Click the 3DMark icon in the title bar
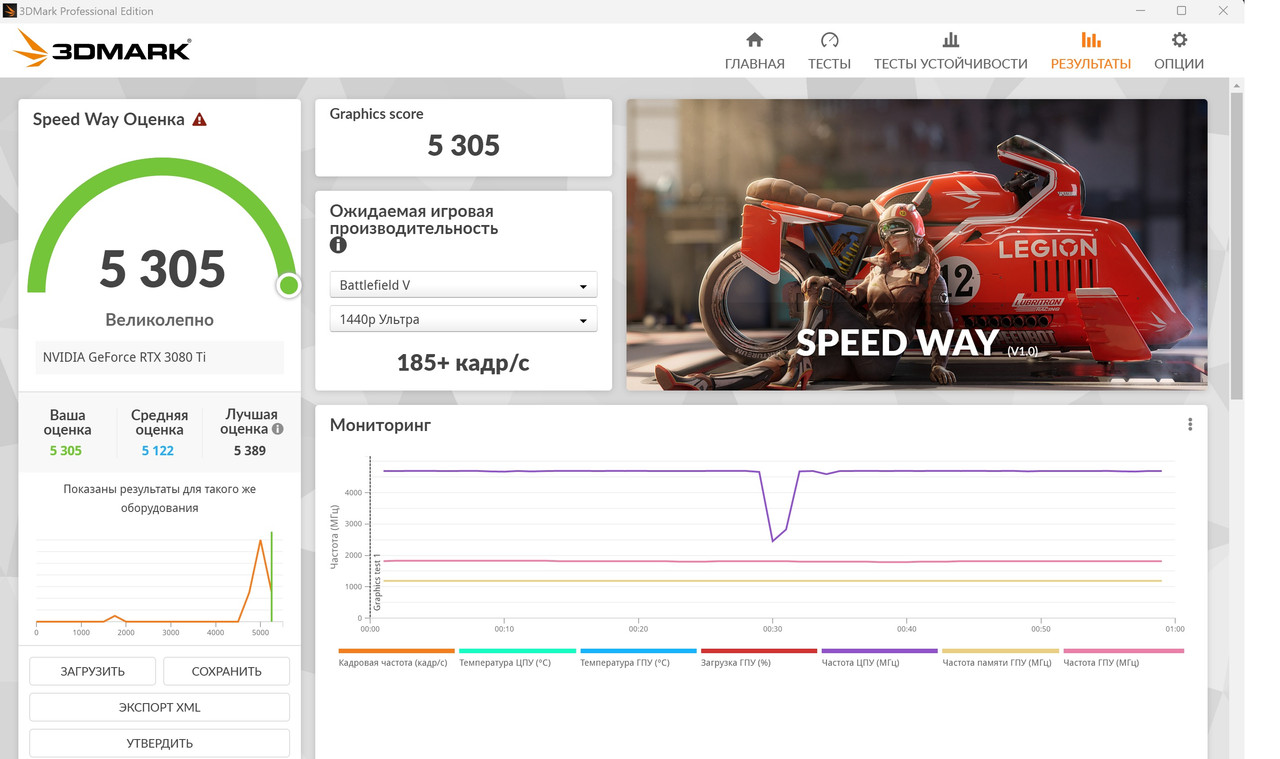Image resolution: width=1280 pixels, height=759 pixels. point(10,11)
